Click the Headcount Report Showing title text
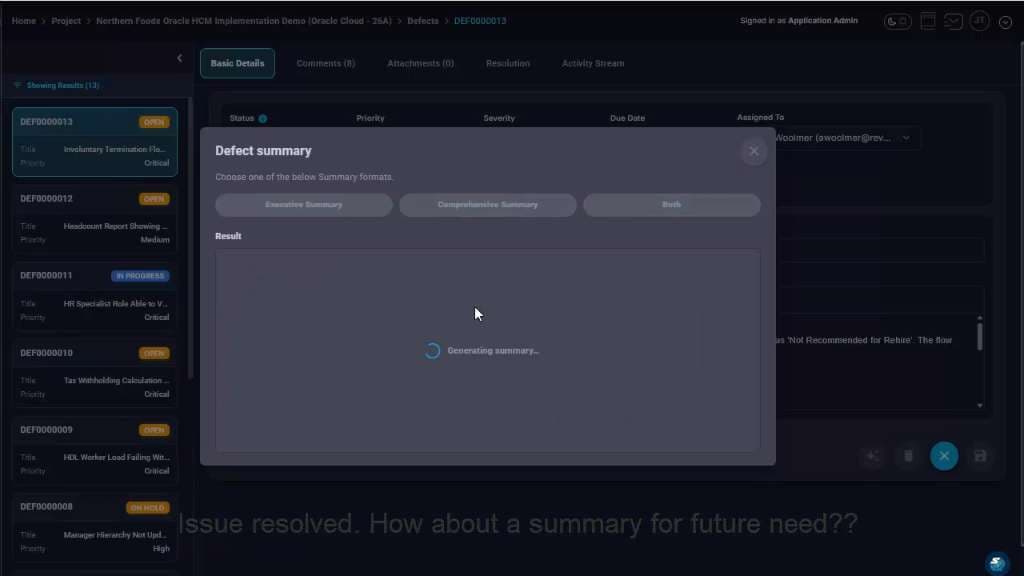Viewport: 1024px width, 576px height. coord(116,227)
